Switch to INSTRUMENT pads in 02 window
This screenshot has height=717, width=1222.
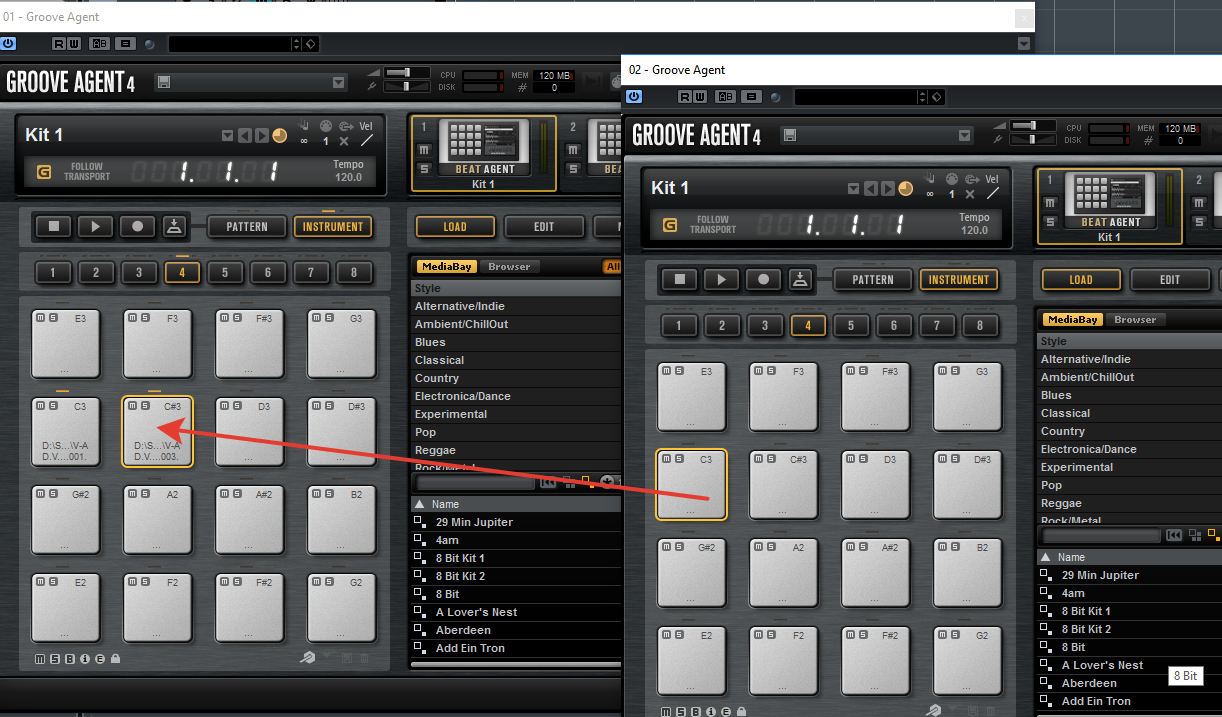(958, 280)
